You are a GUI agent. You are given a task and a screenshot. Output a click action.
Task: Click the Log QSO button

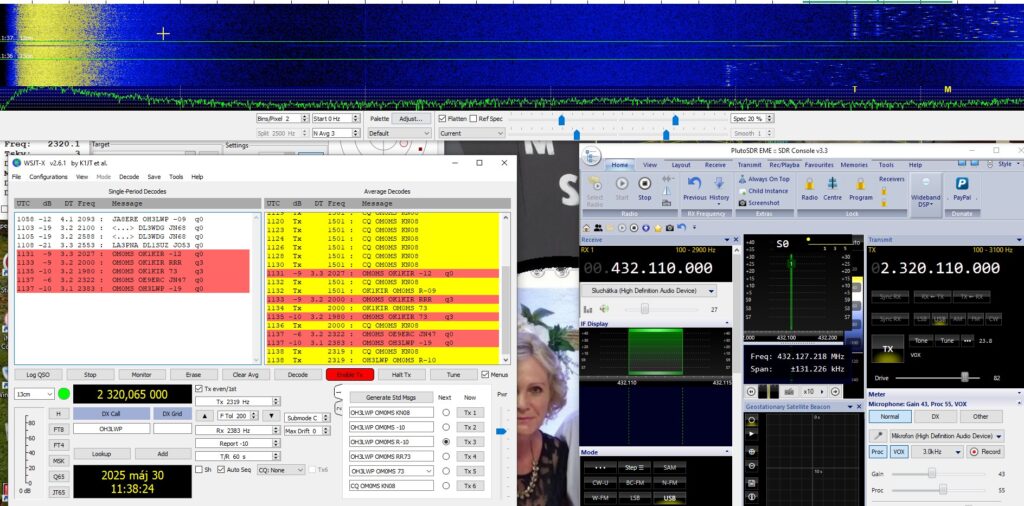(x=38, y=375)
